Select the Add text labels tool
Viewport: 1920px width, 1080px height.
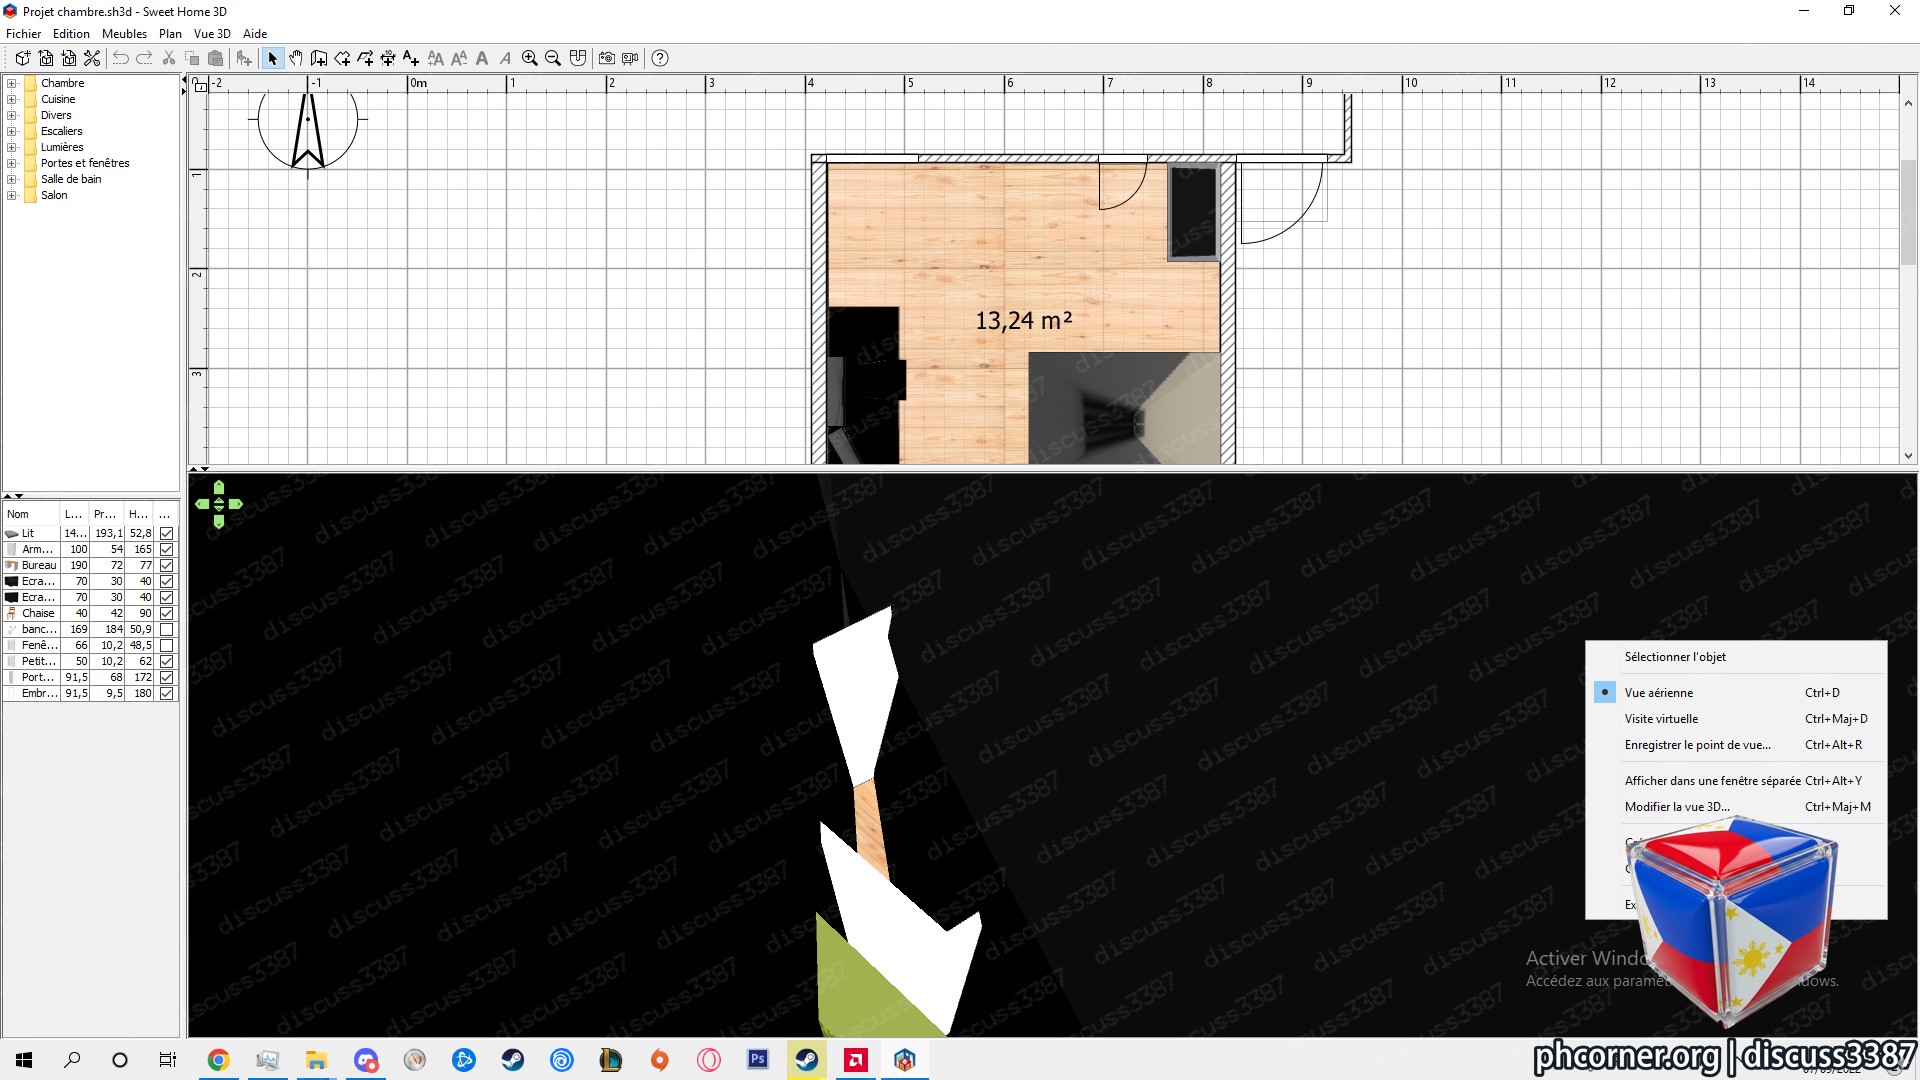tap(411, 58)
